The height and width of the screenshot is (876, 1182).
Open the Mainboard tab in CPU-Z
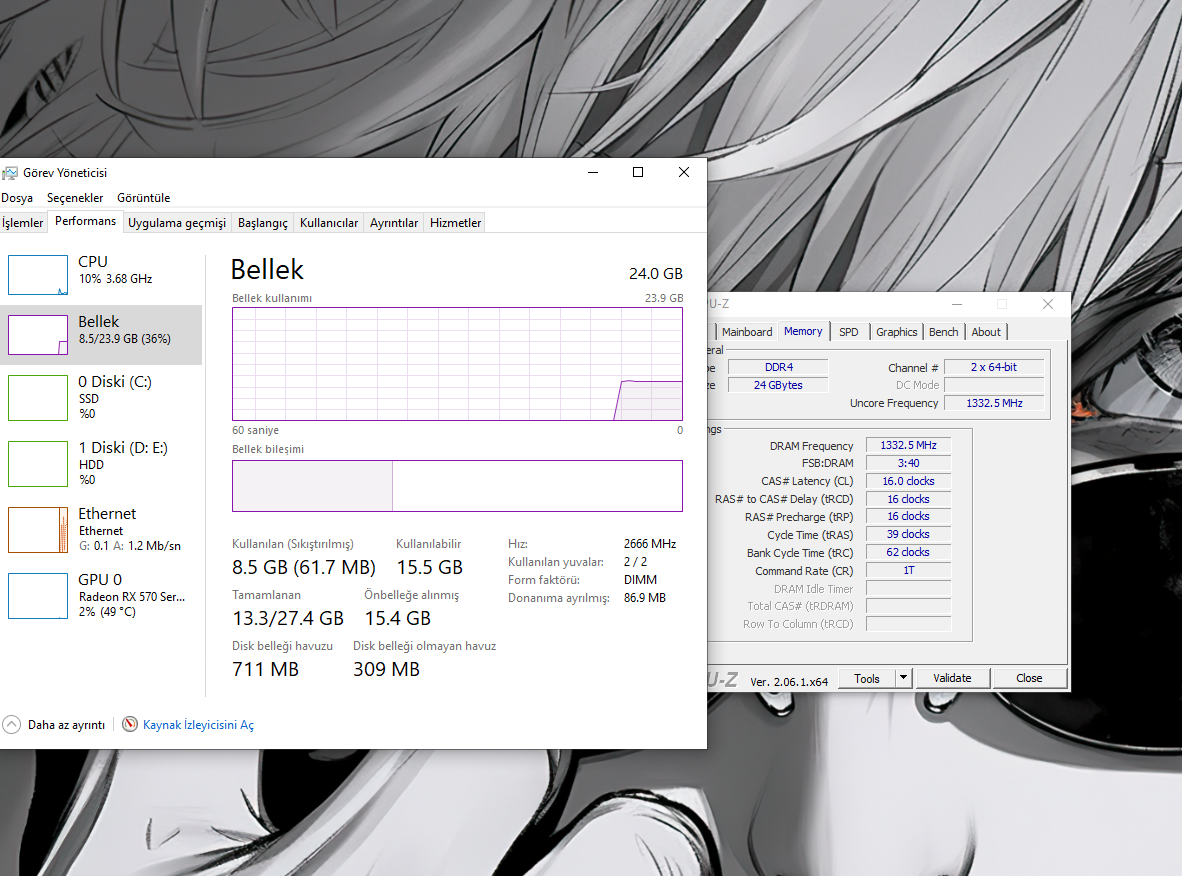(746, 332)
